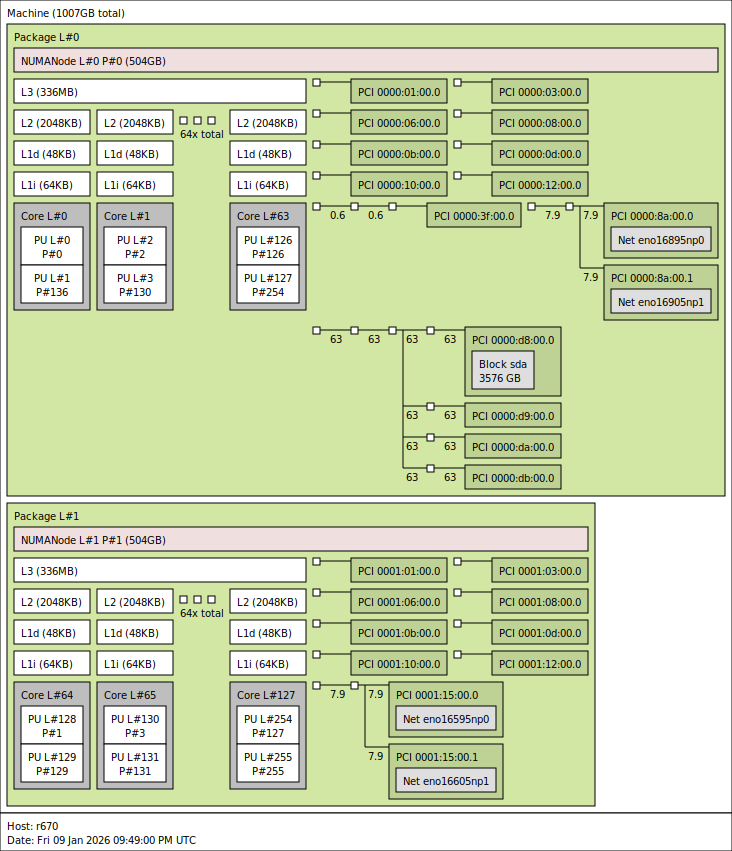This screenshot has width=732, height=851.
Task: Click Core L#127 box
Action: [x=268, y=735]
